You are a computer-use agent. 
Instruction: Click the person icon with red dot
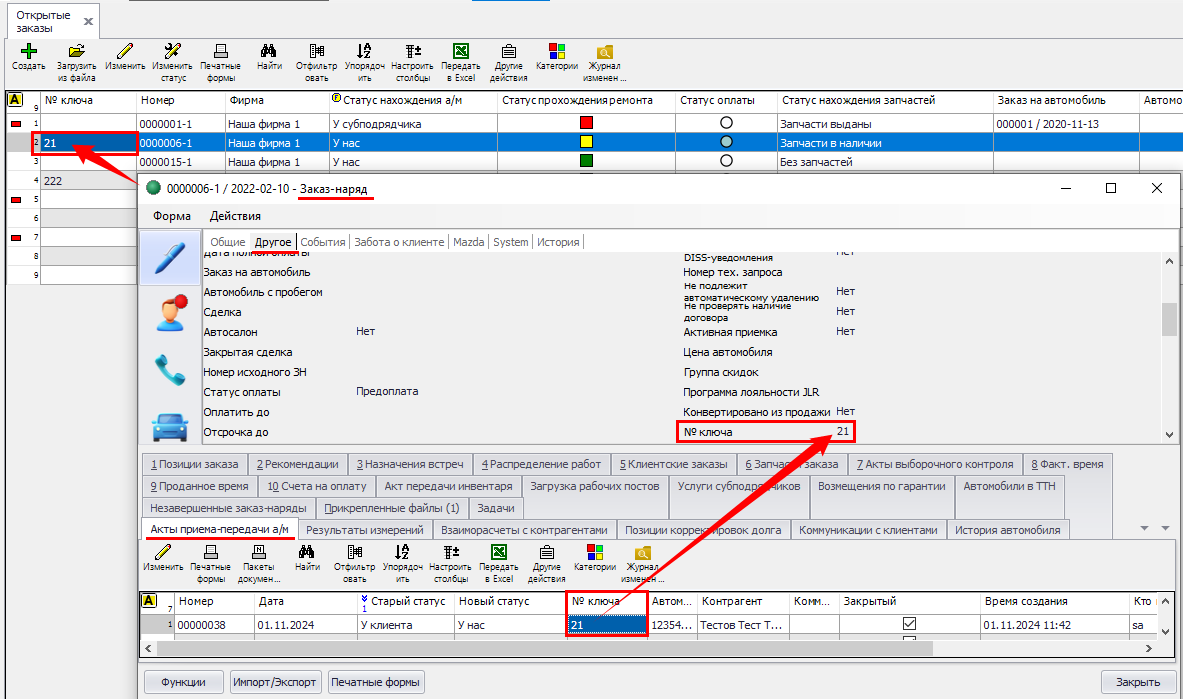(169, 313)
